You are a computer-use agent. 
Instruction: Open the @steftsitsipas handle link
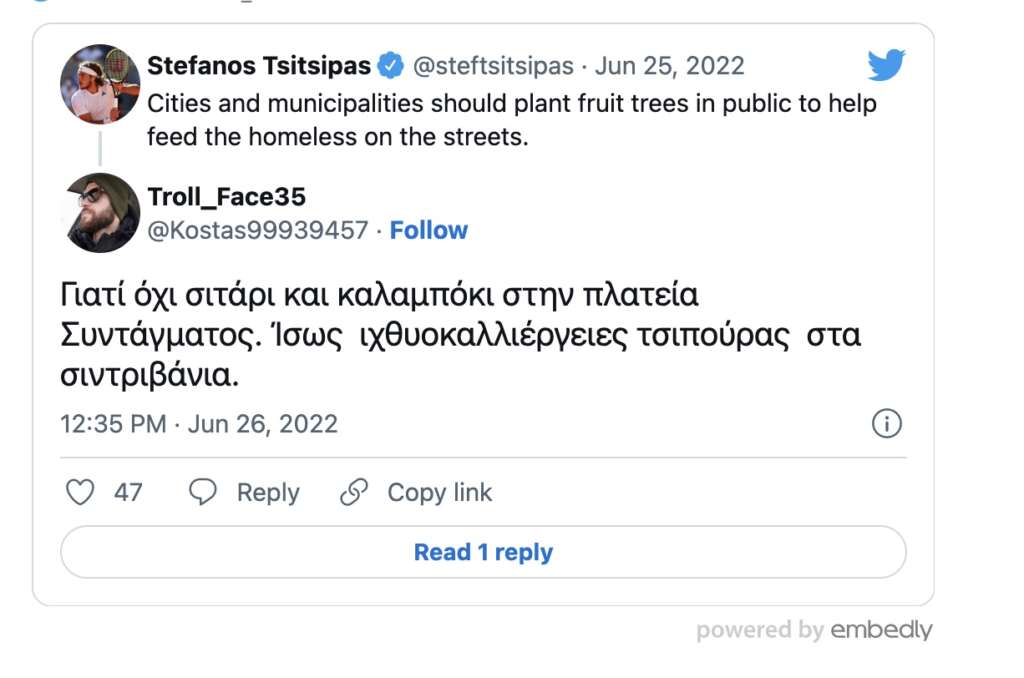coord(493,67)
